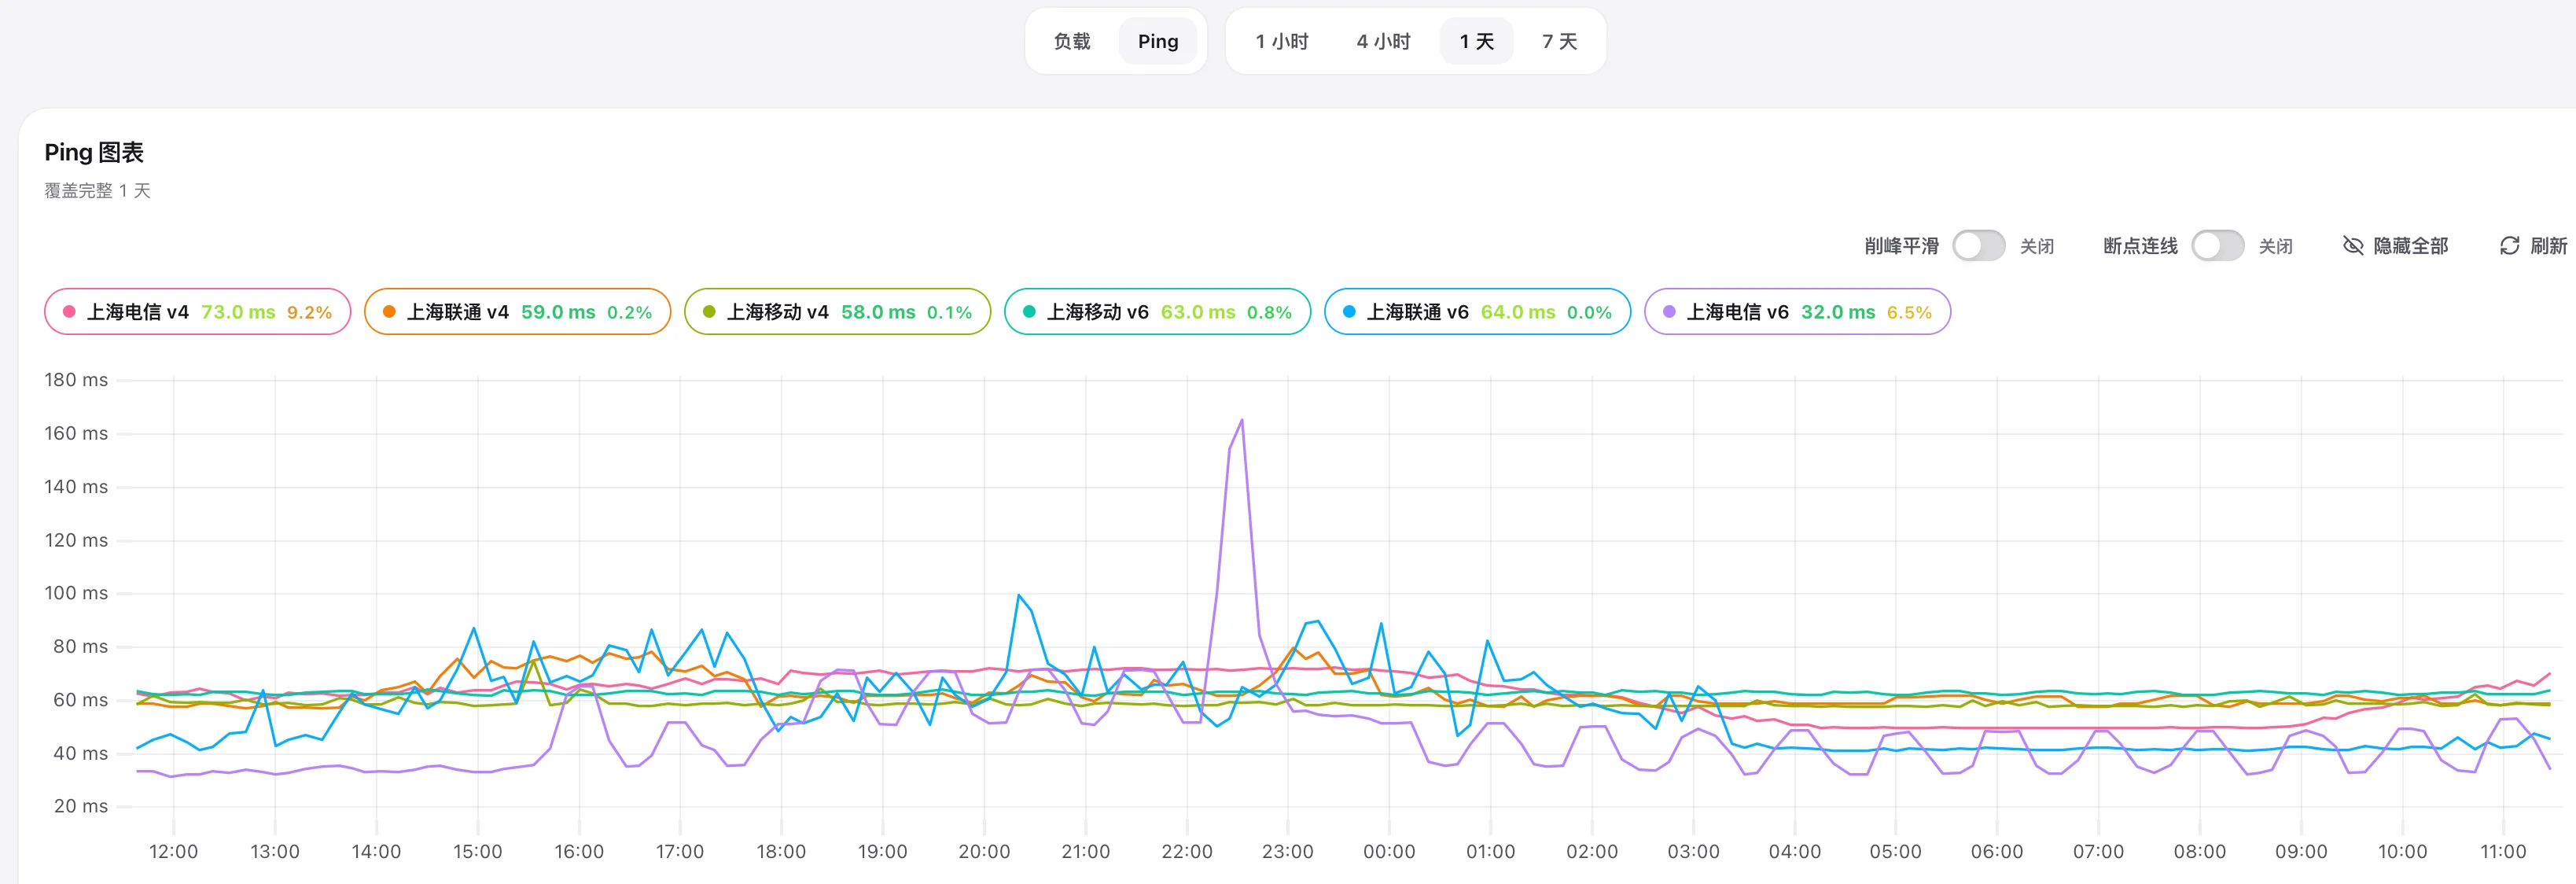
Task: Click the olive dot for 上海移动 v4
Action: [x=709, y=312]
